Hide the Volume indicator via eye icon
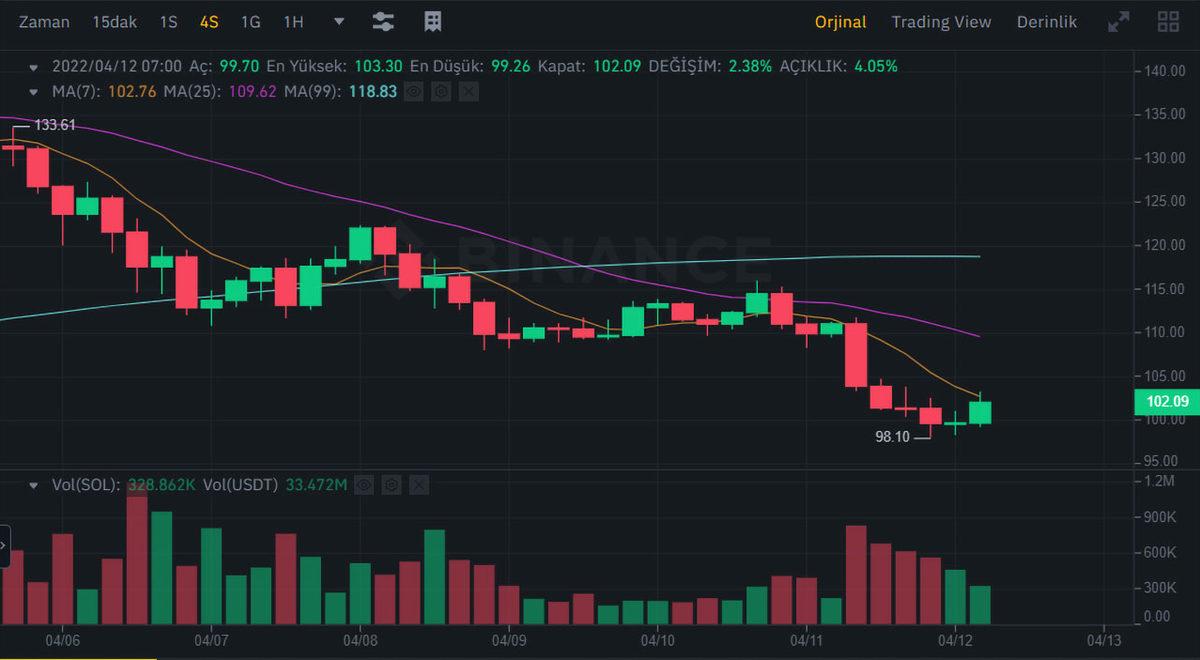Image resolution: width=1200 pixels, height=660 pixels. point(364,485)
